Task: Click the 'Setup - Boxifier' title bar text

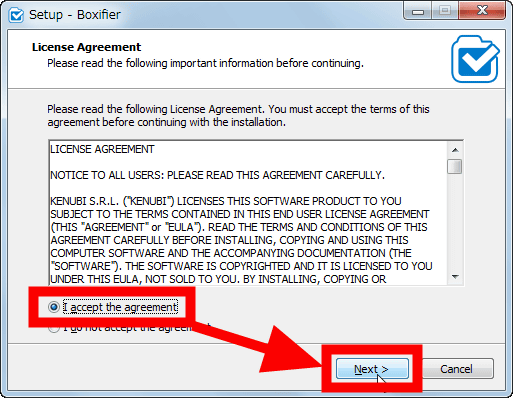Action: [x=75, y=15]
